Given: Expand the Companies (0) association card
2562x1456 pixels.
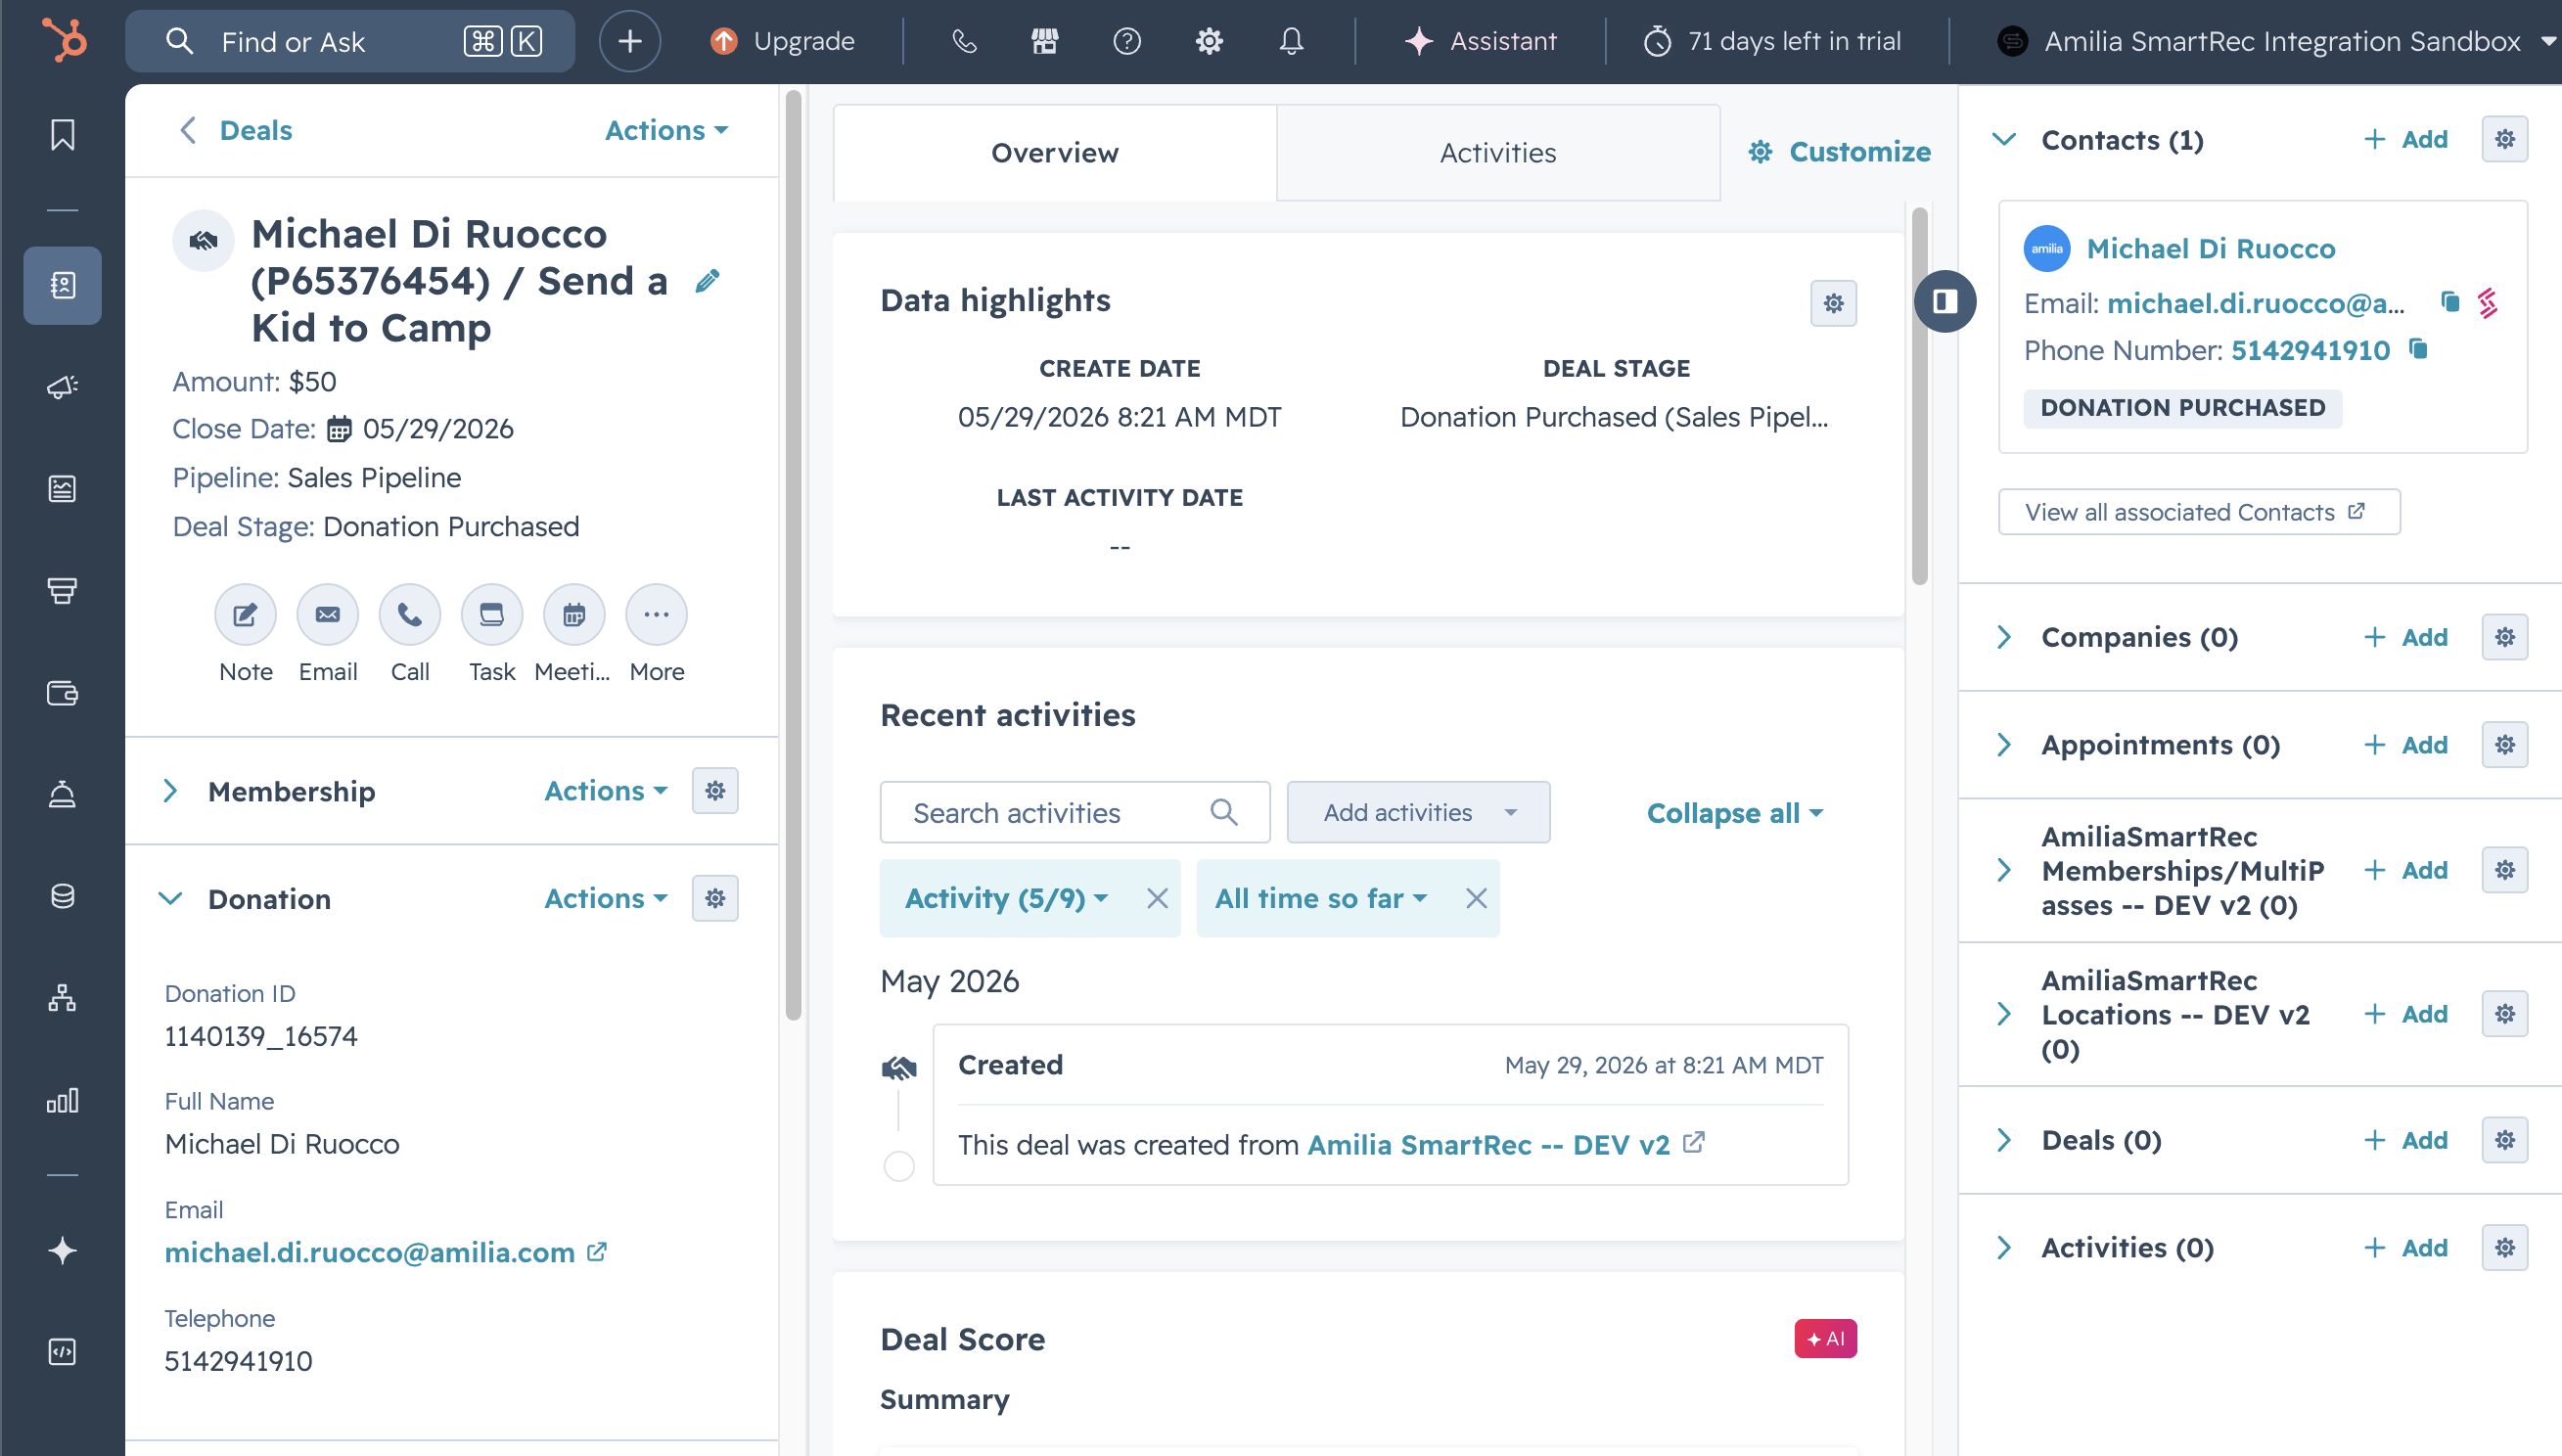Looking at the screenshot, I should click(x=2004, y=637).
